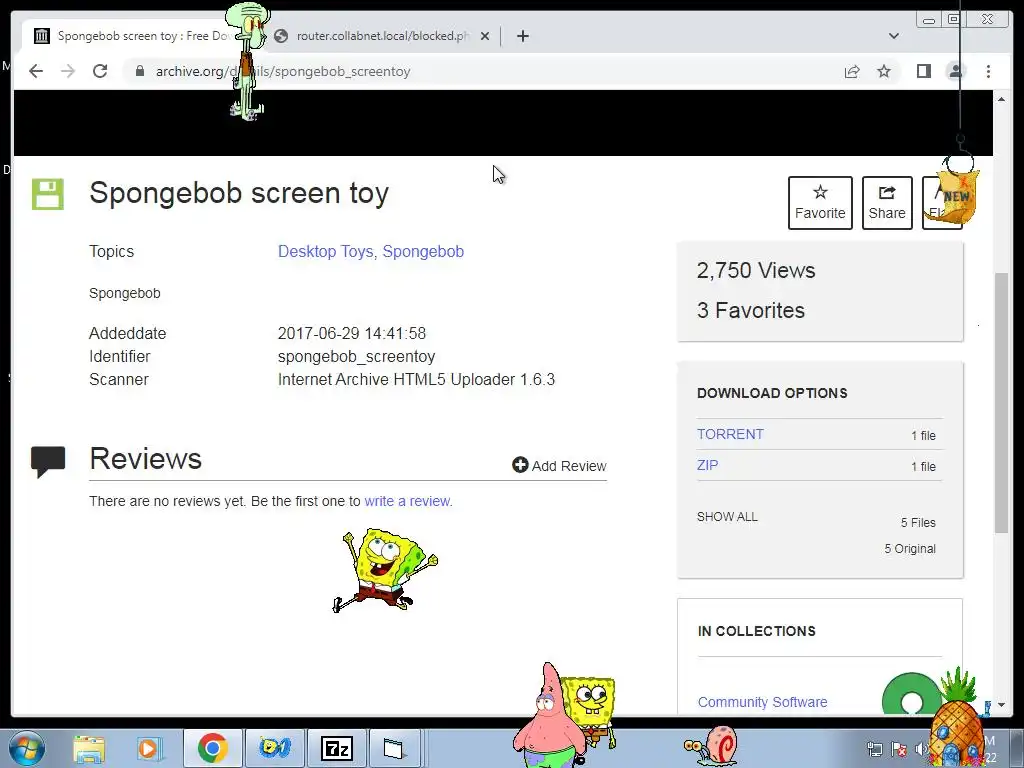Expand the tab search chevron

click(893, 36)
